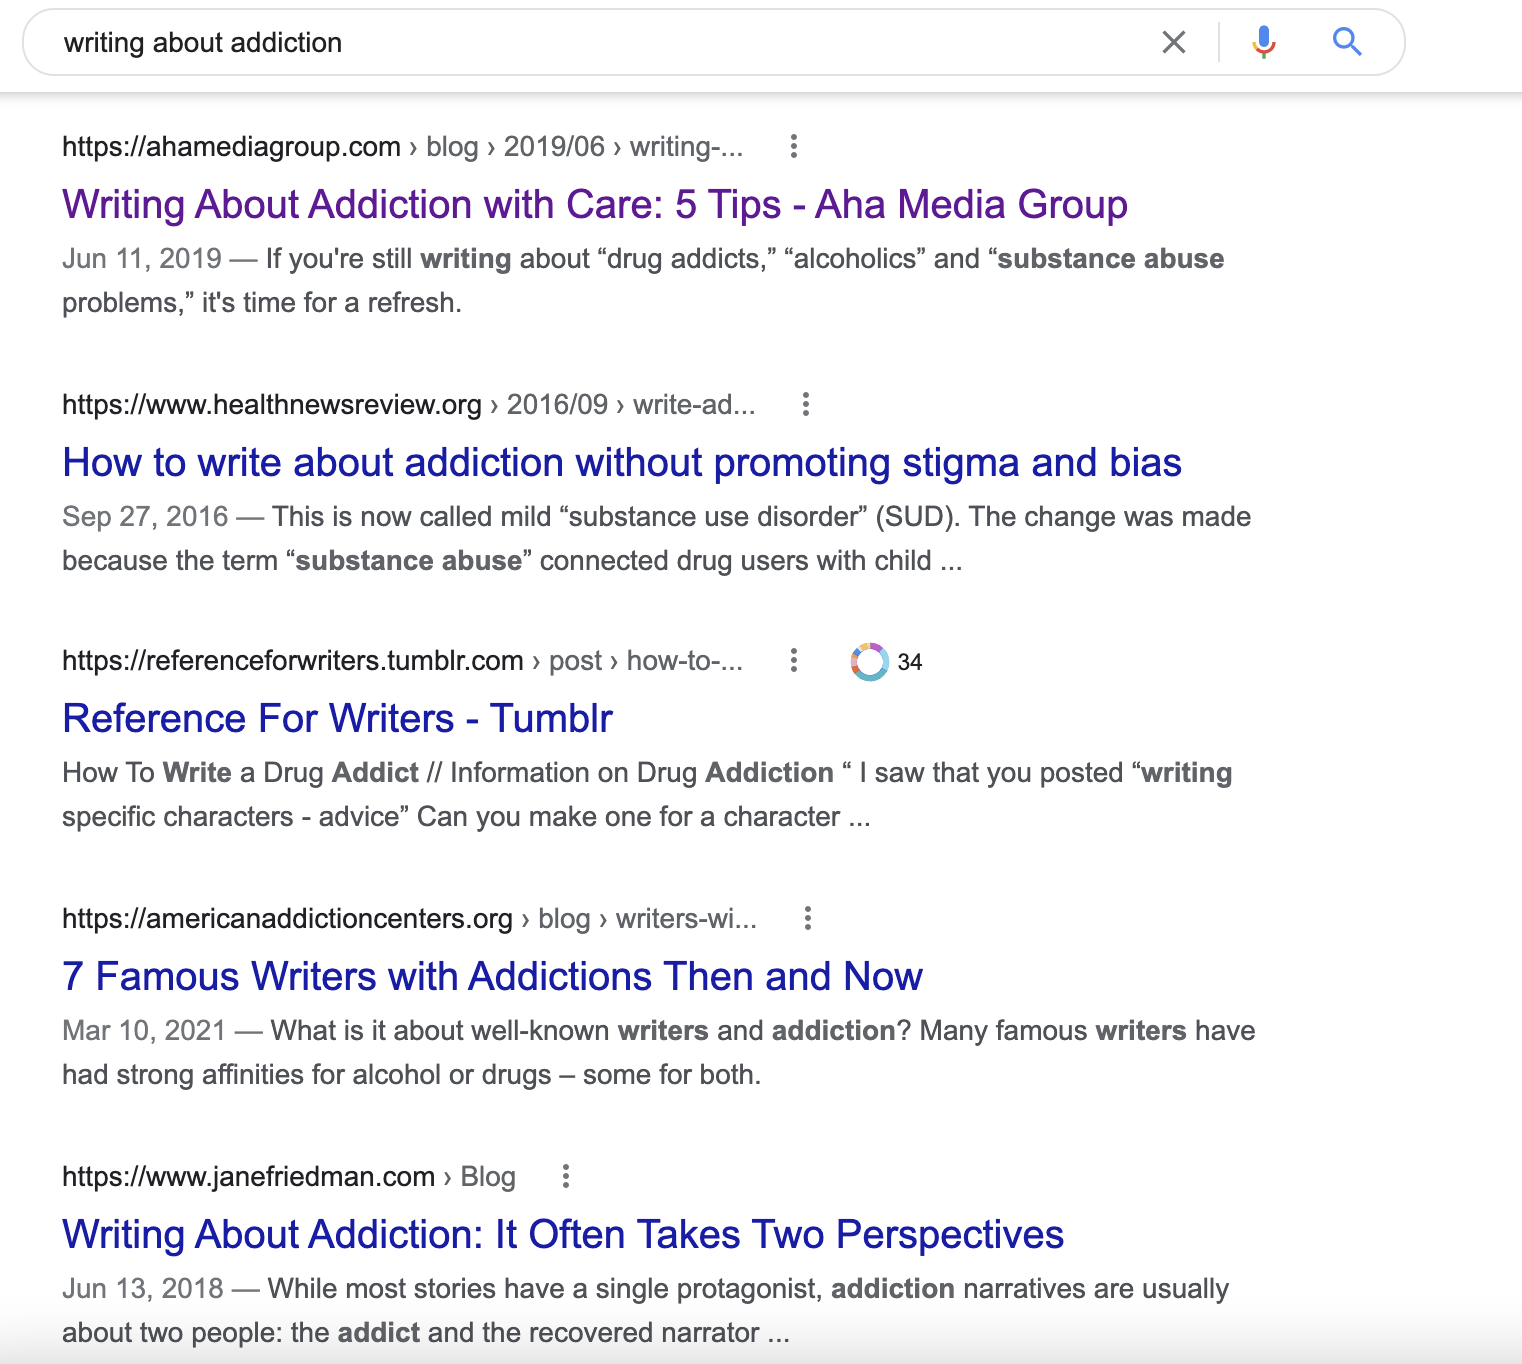Click the referenceforwriters.tumblr.com URL breadcrumb
Image resolution: width=1522 pixels, height=1364 pixels.
coord(402,661)
